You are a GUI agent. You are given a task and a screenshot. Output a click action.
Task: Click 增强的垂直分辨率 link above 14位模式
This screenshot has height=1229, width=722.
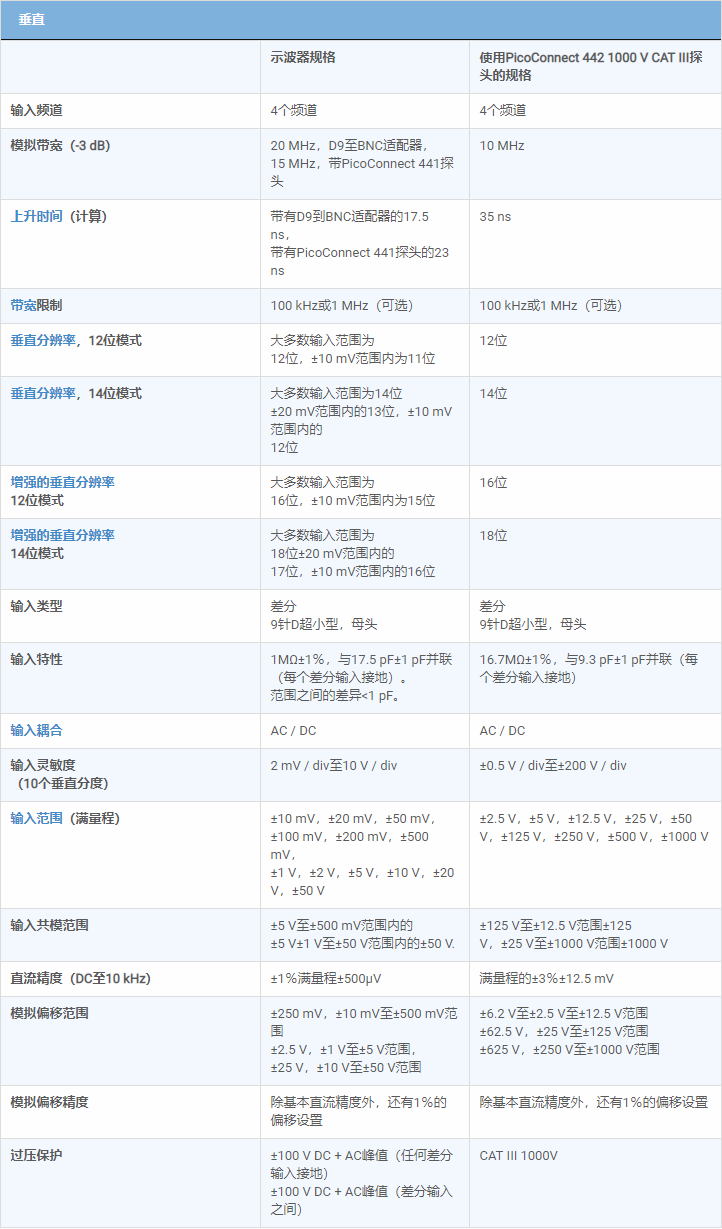click(x=62, y=535)
